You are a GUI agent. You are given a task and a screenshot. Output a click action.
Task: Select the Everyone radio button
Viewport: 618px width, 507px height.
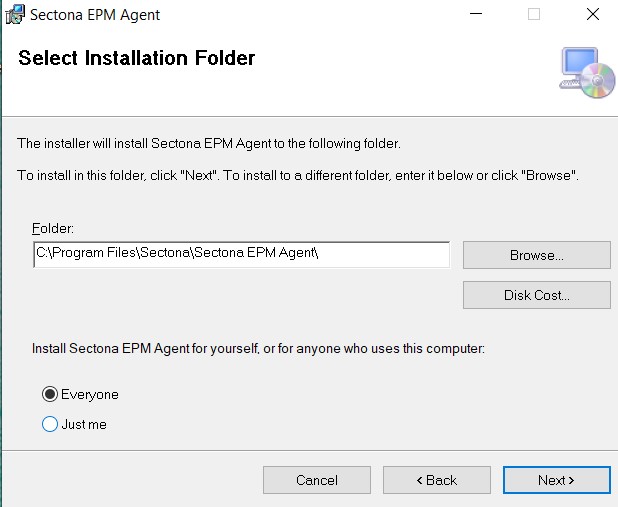(x=50, y=394)
